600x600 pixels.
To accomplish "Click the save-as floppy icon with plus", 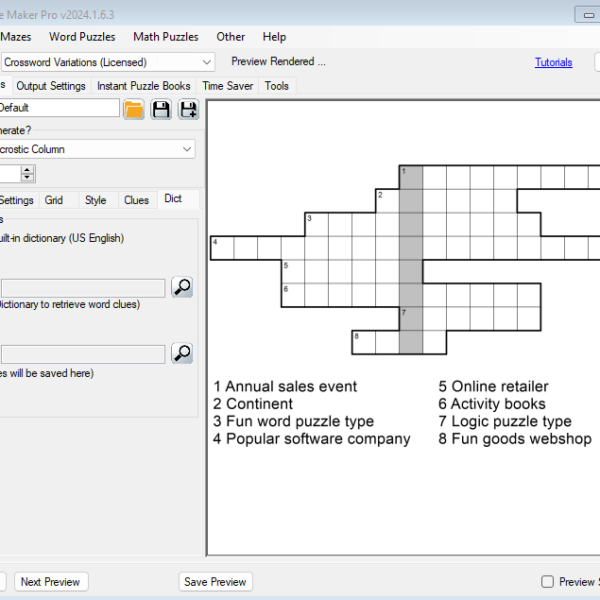I will (x=188, y=109).
